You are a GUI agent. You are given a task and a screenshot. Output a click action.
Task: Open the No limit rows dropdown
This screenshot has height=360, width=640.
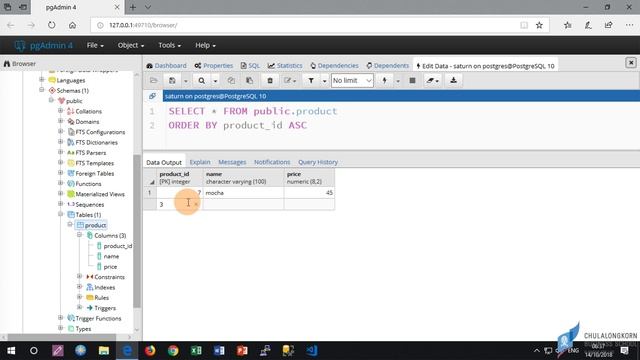(x=352, y=80)
